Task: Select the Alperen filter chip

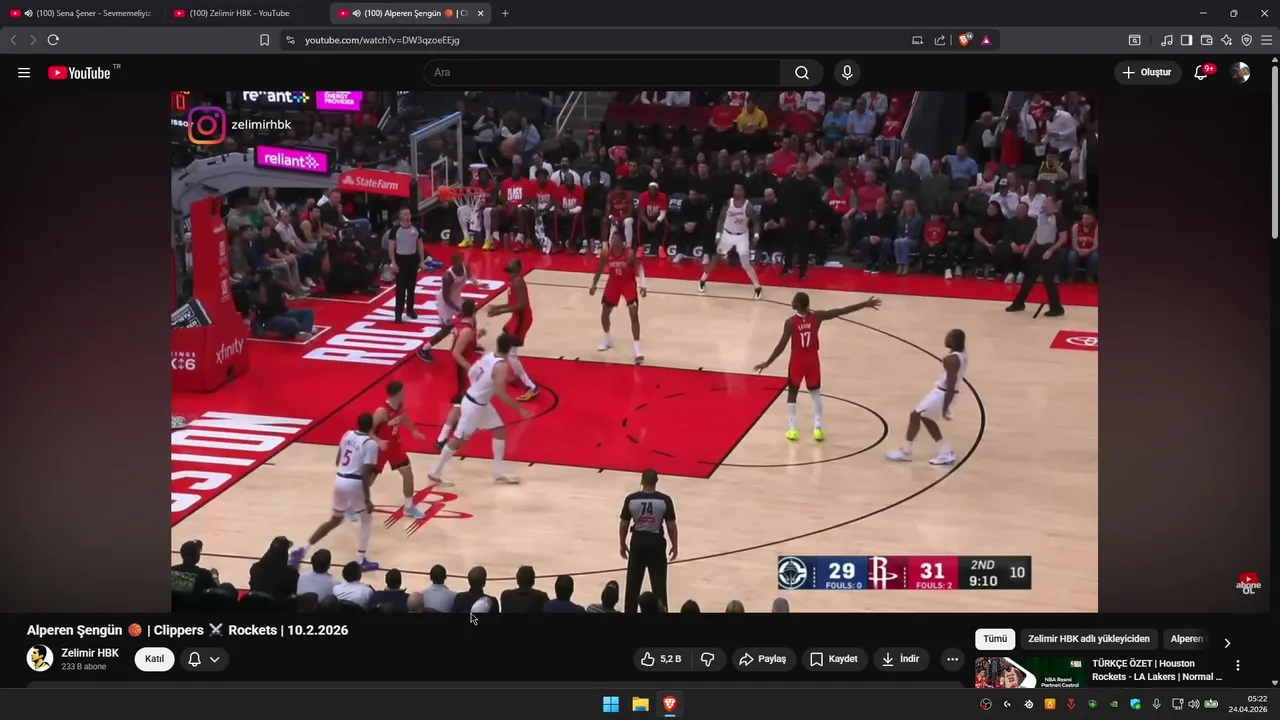Action: point(1187,639)
